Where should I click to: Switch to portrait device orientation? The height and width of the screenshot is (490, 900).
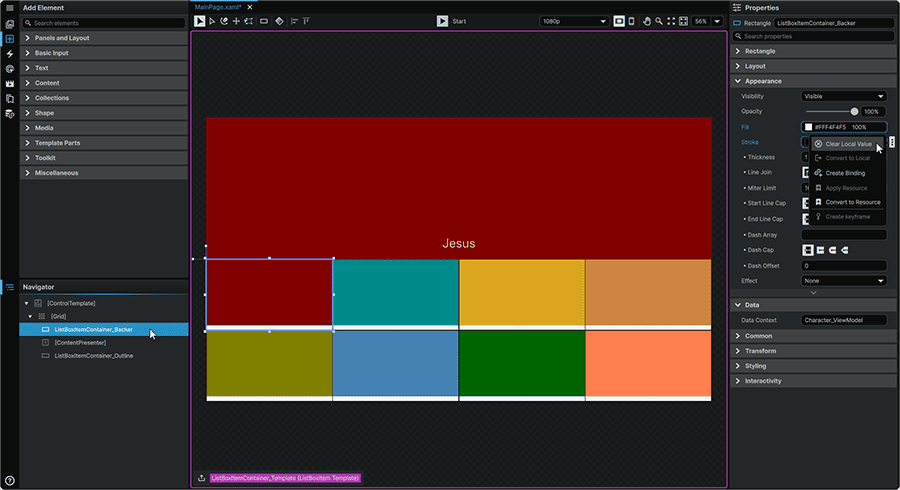click(x=631, y=21)
